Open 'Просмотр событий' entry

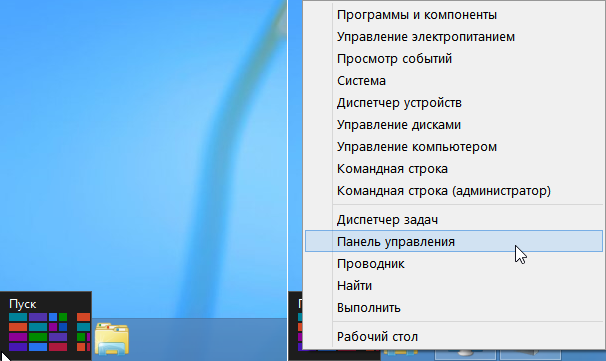(454, 59)
